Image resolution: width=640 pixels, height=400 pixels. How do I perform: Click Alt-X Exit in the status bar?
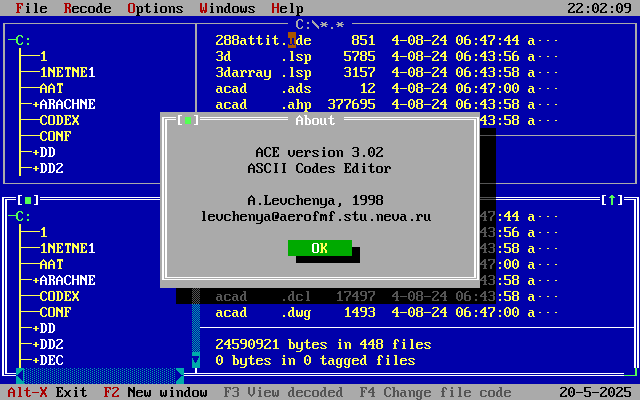click(47, 392)
